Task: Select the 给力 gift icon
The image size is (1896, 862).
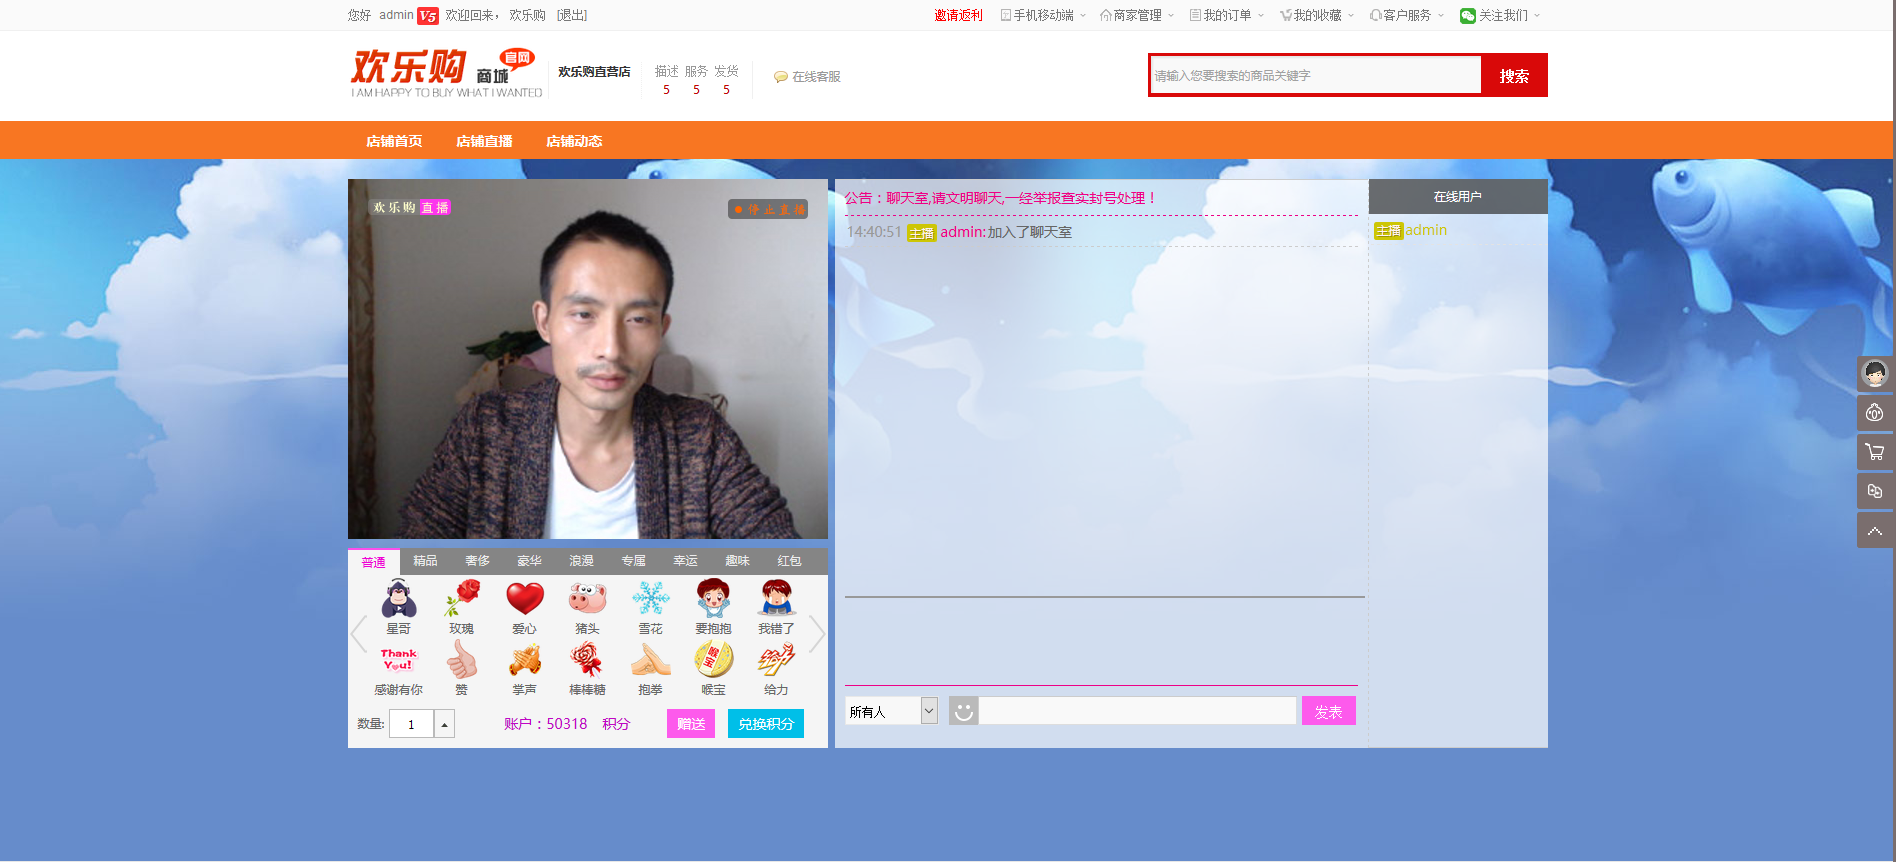Action: pos(777,660)
